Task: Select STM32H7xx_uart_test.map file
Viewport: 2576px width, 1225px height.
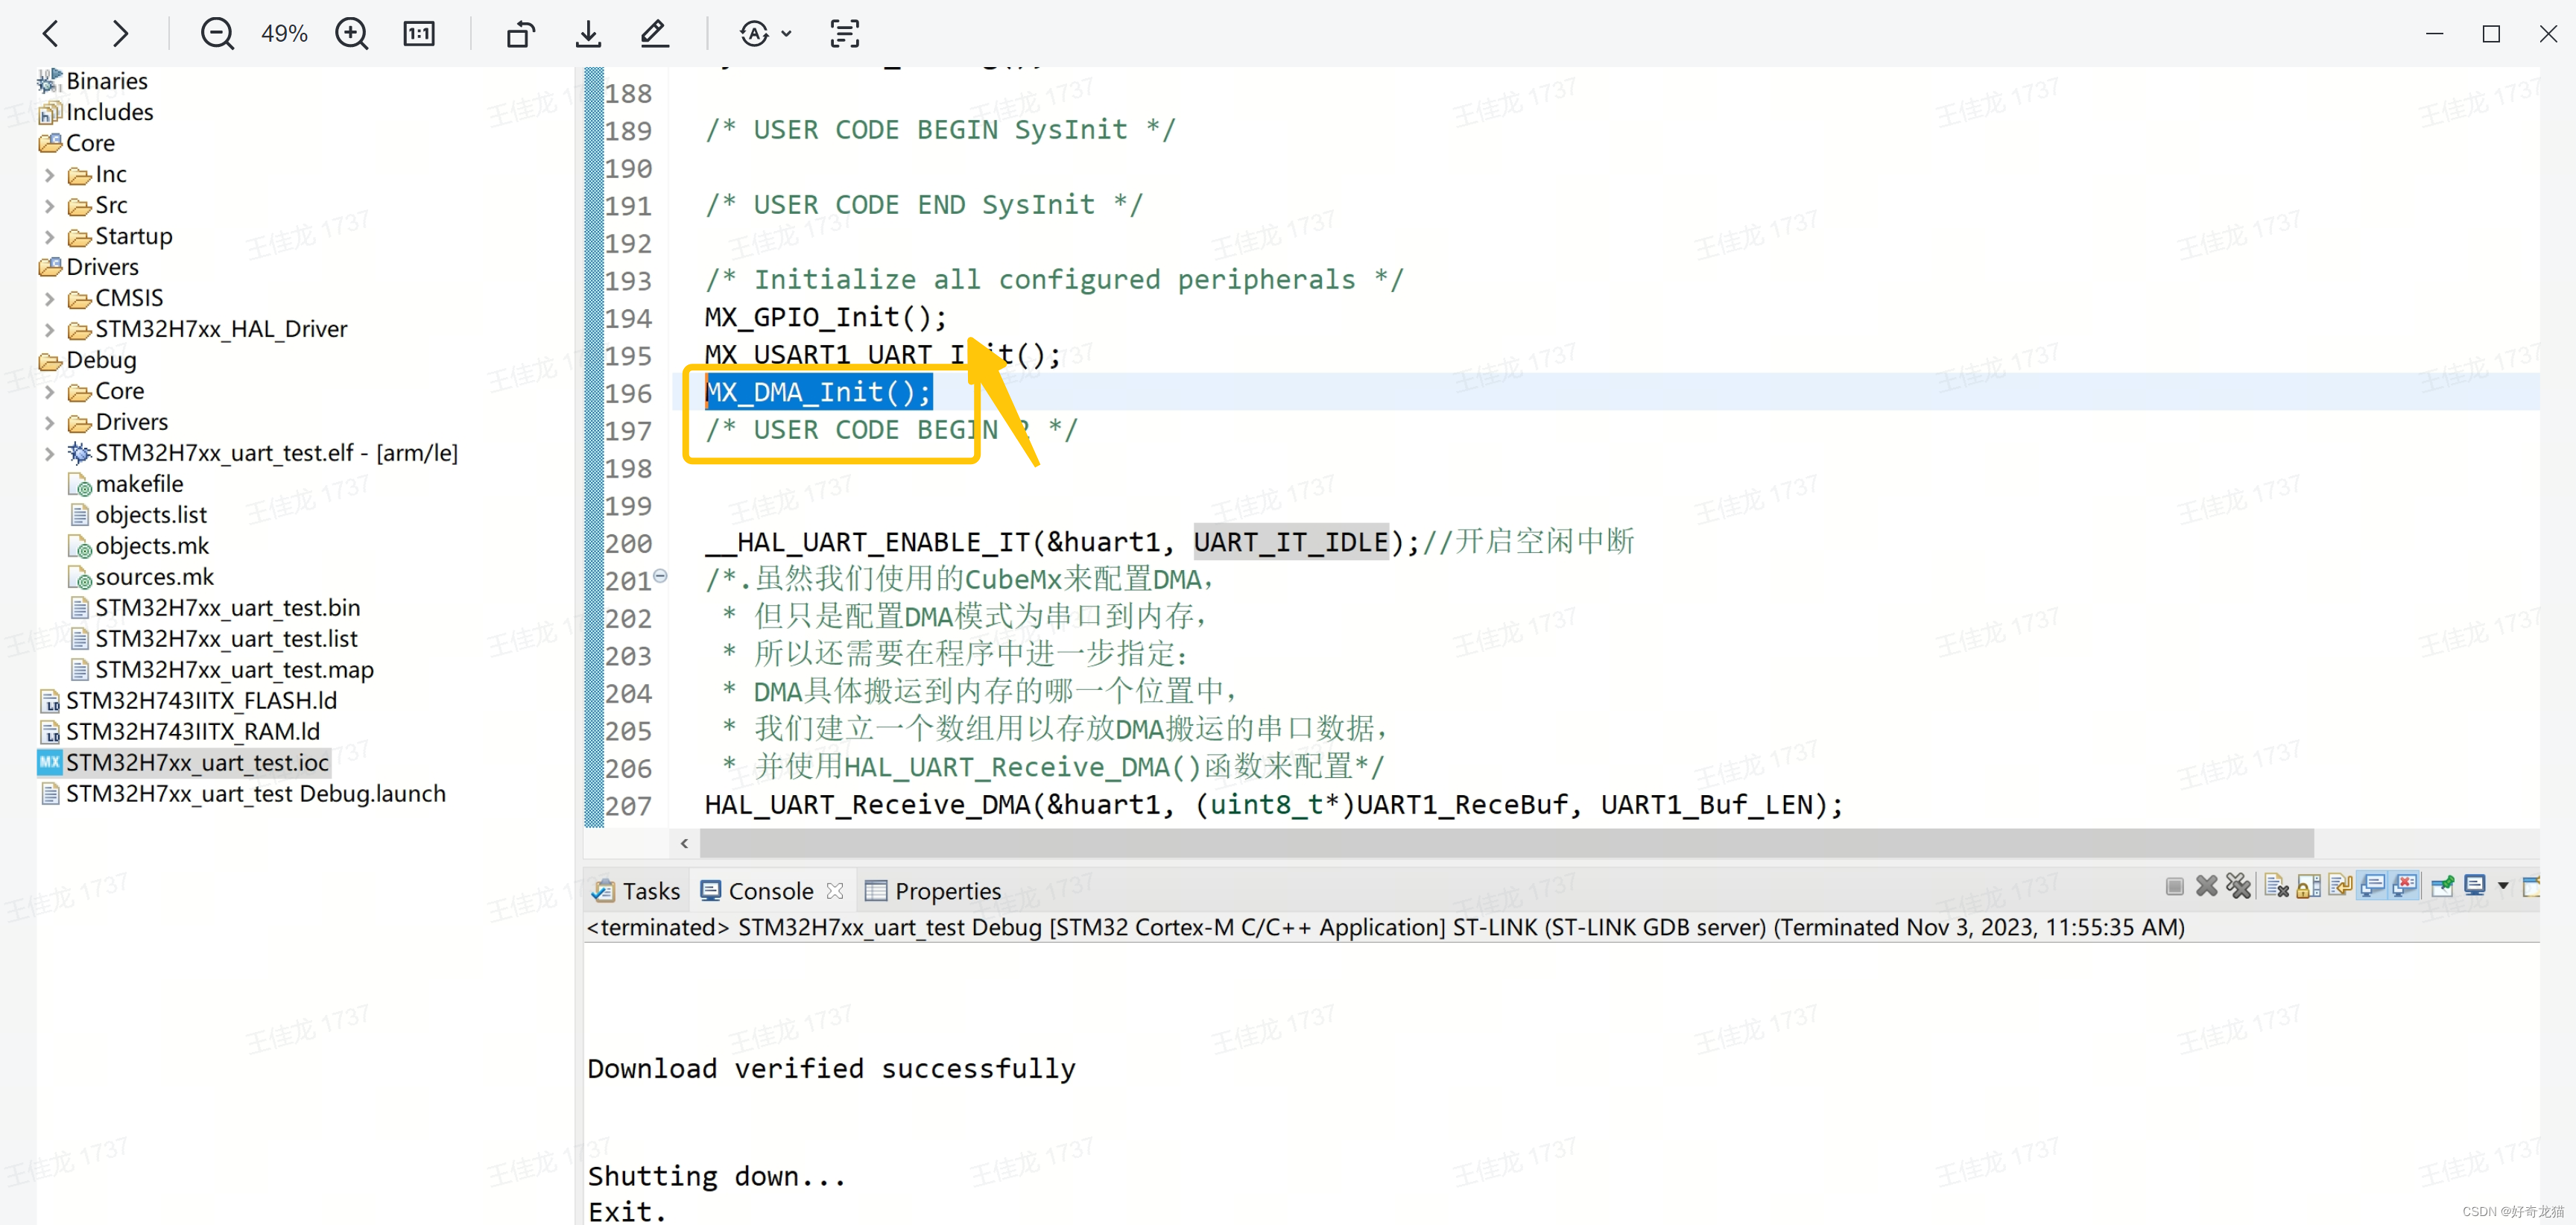Action: pos(222,670)
